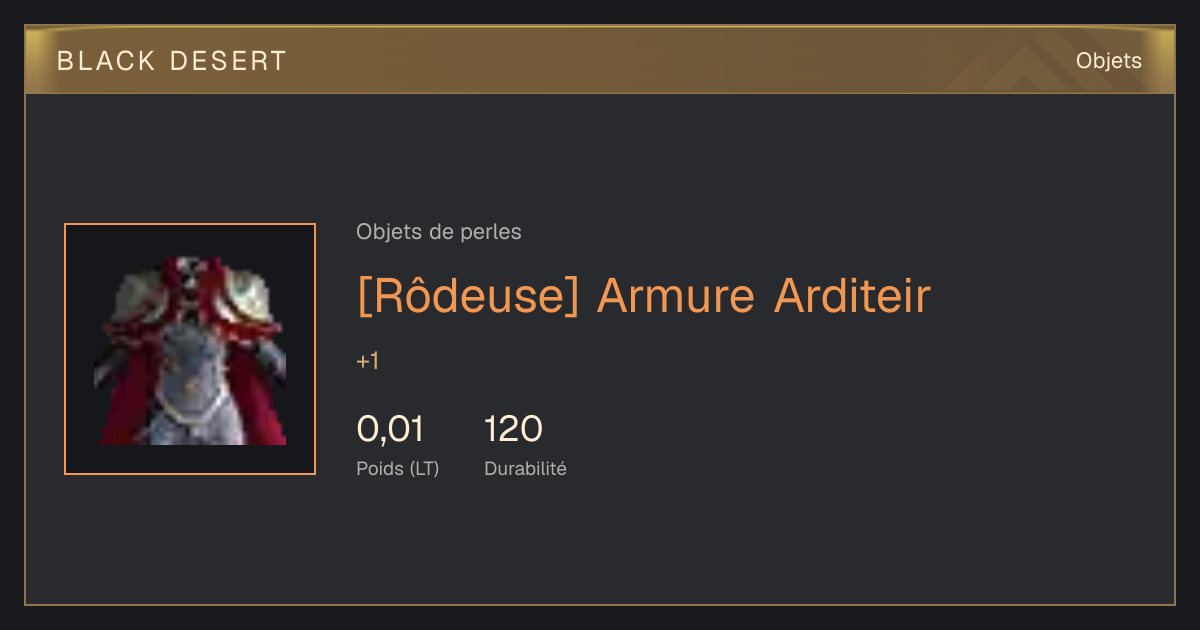Click the word Arditeir in item name

[x=853, y=296]
